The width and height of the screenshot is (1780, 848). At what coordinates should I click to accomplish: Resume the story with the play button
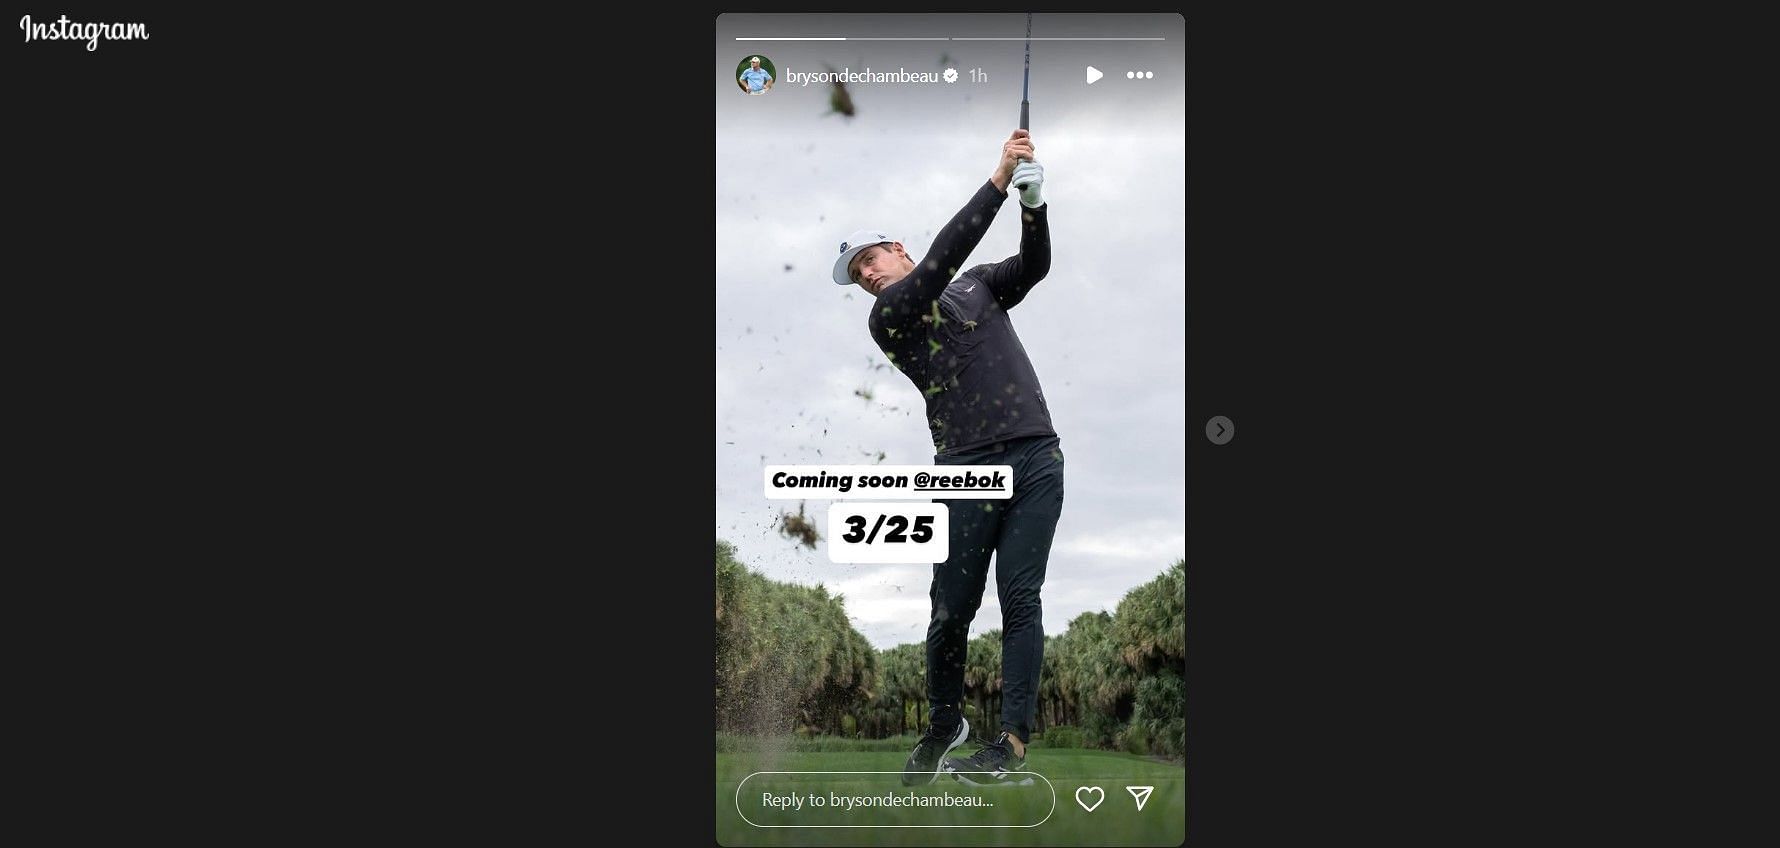click(x=1094, y=75)
